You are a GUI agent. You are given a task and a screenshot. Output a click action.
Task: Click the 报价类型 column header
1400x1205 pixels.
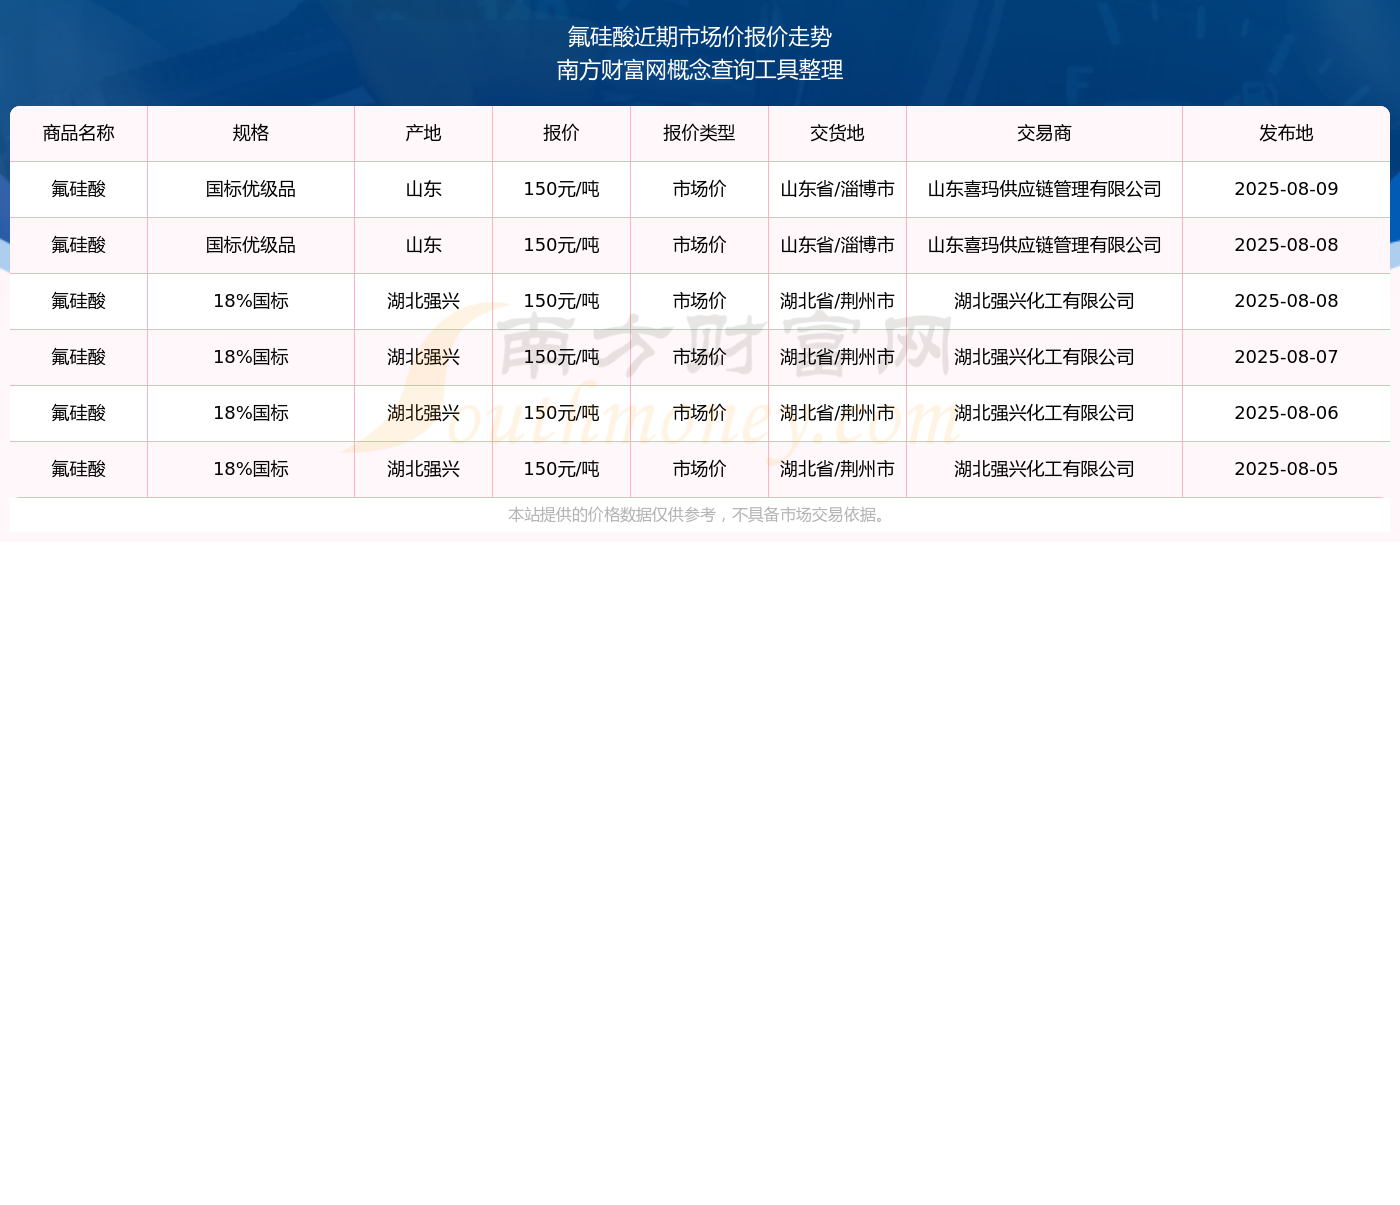tap(700, 133)
